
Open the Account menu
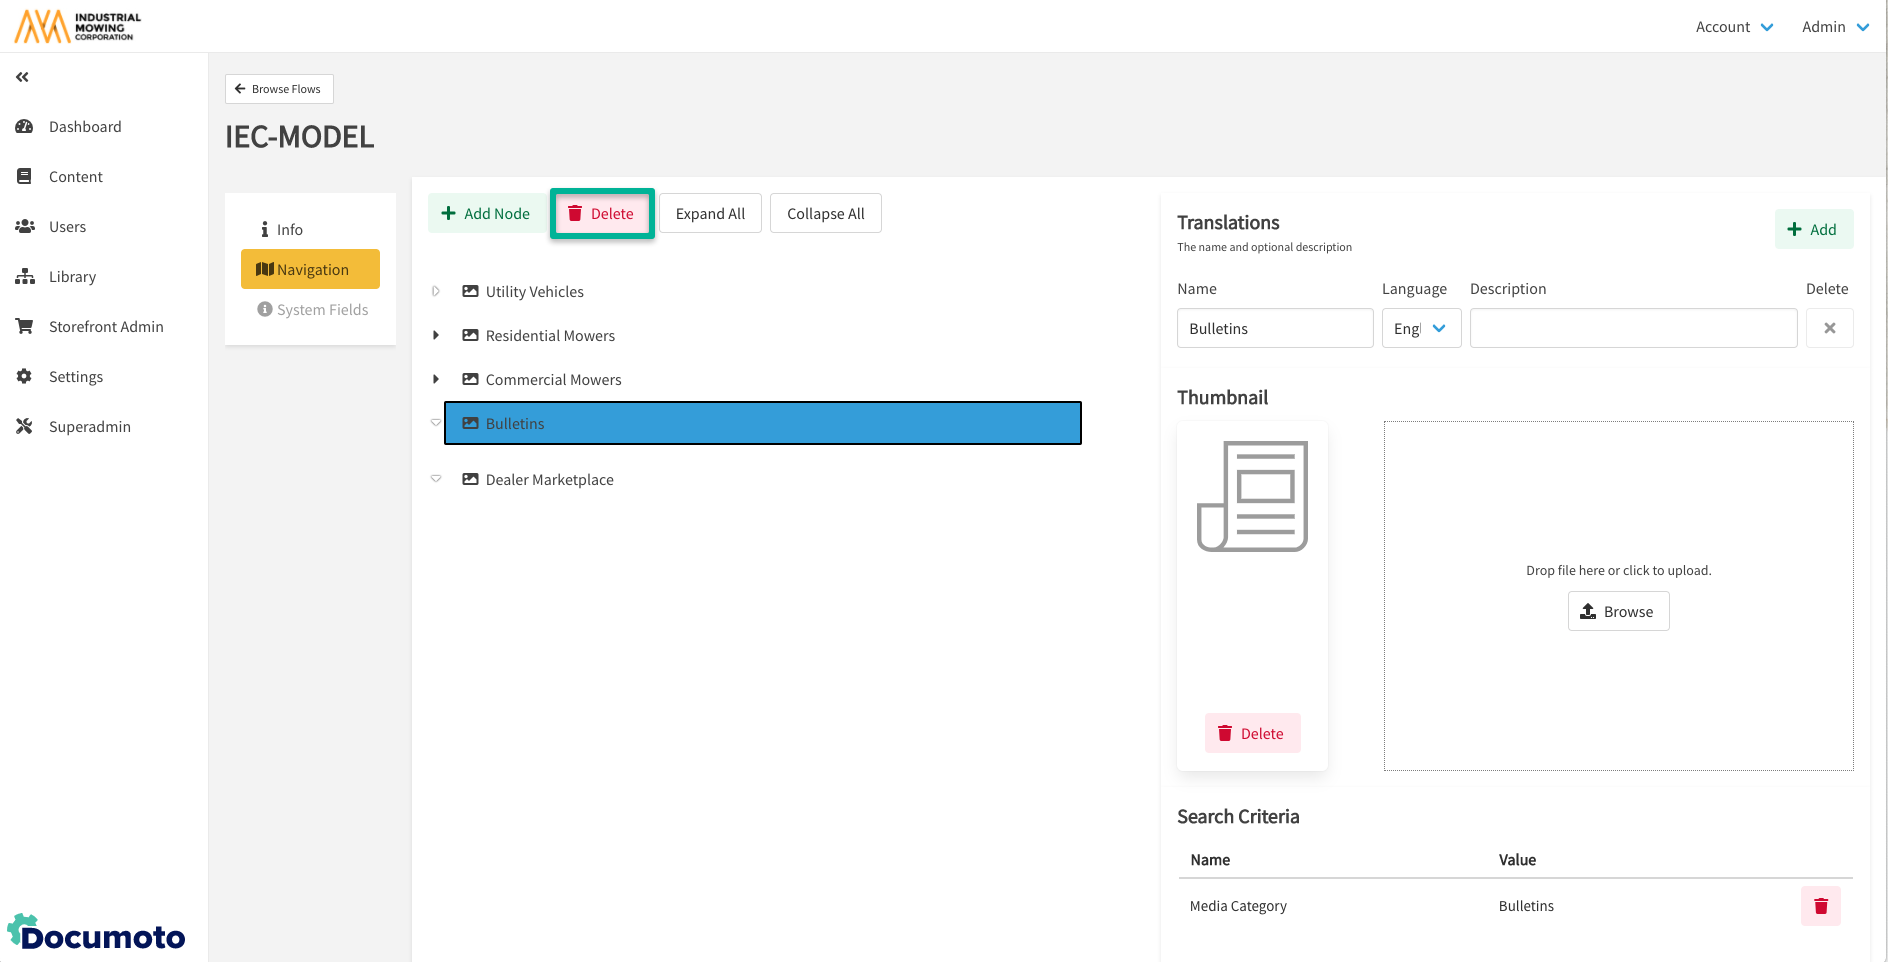(1733, 27)
